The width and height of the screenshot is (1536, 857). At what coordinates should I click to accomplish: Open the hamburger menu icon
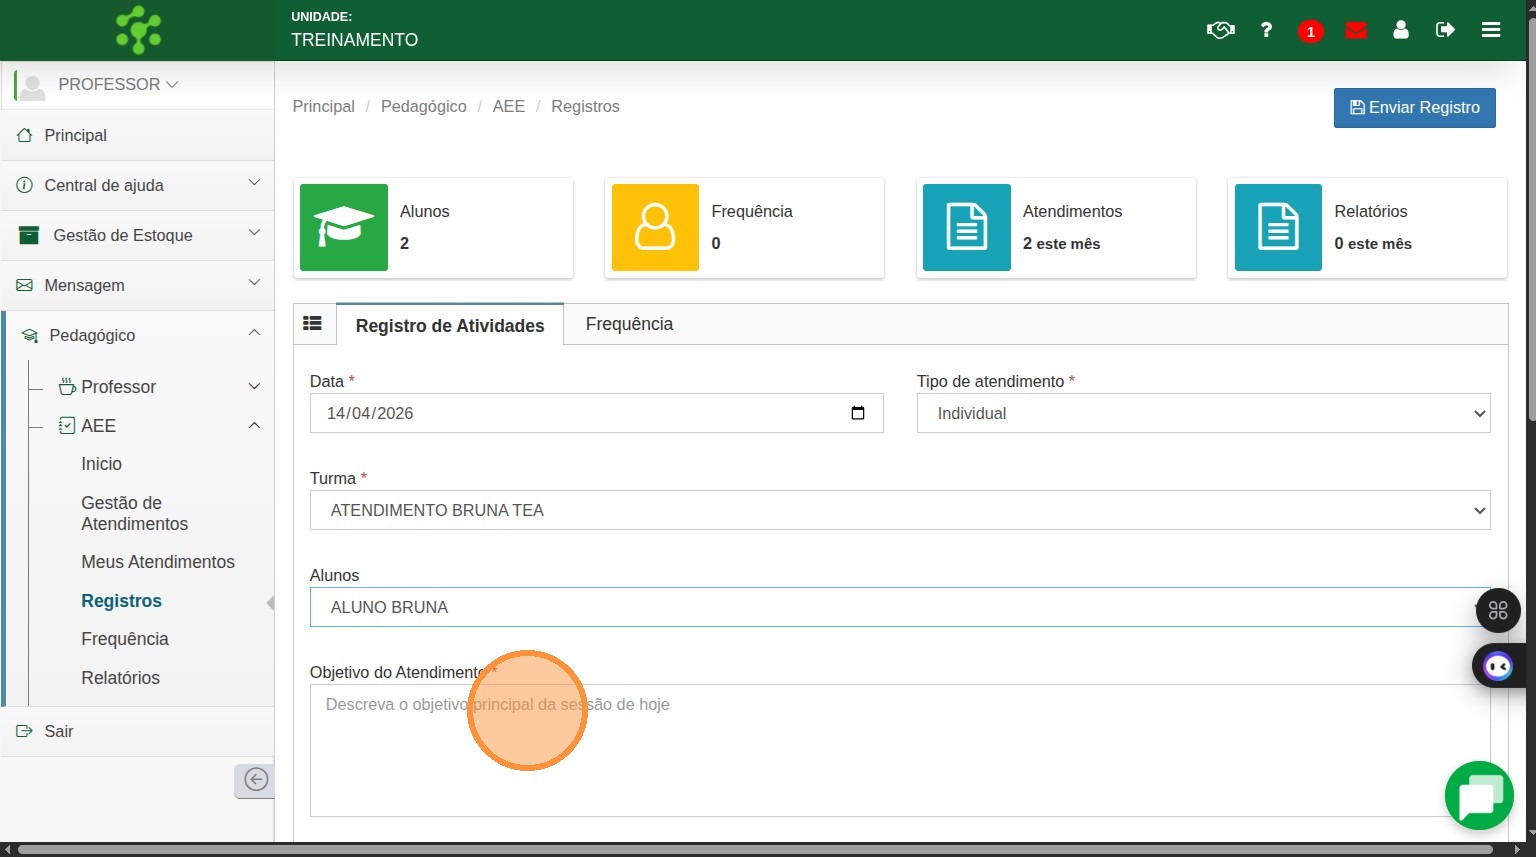1490,30
